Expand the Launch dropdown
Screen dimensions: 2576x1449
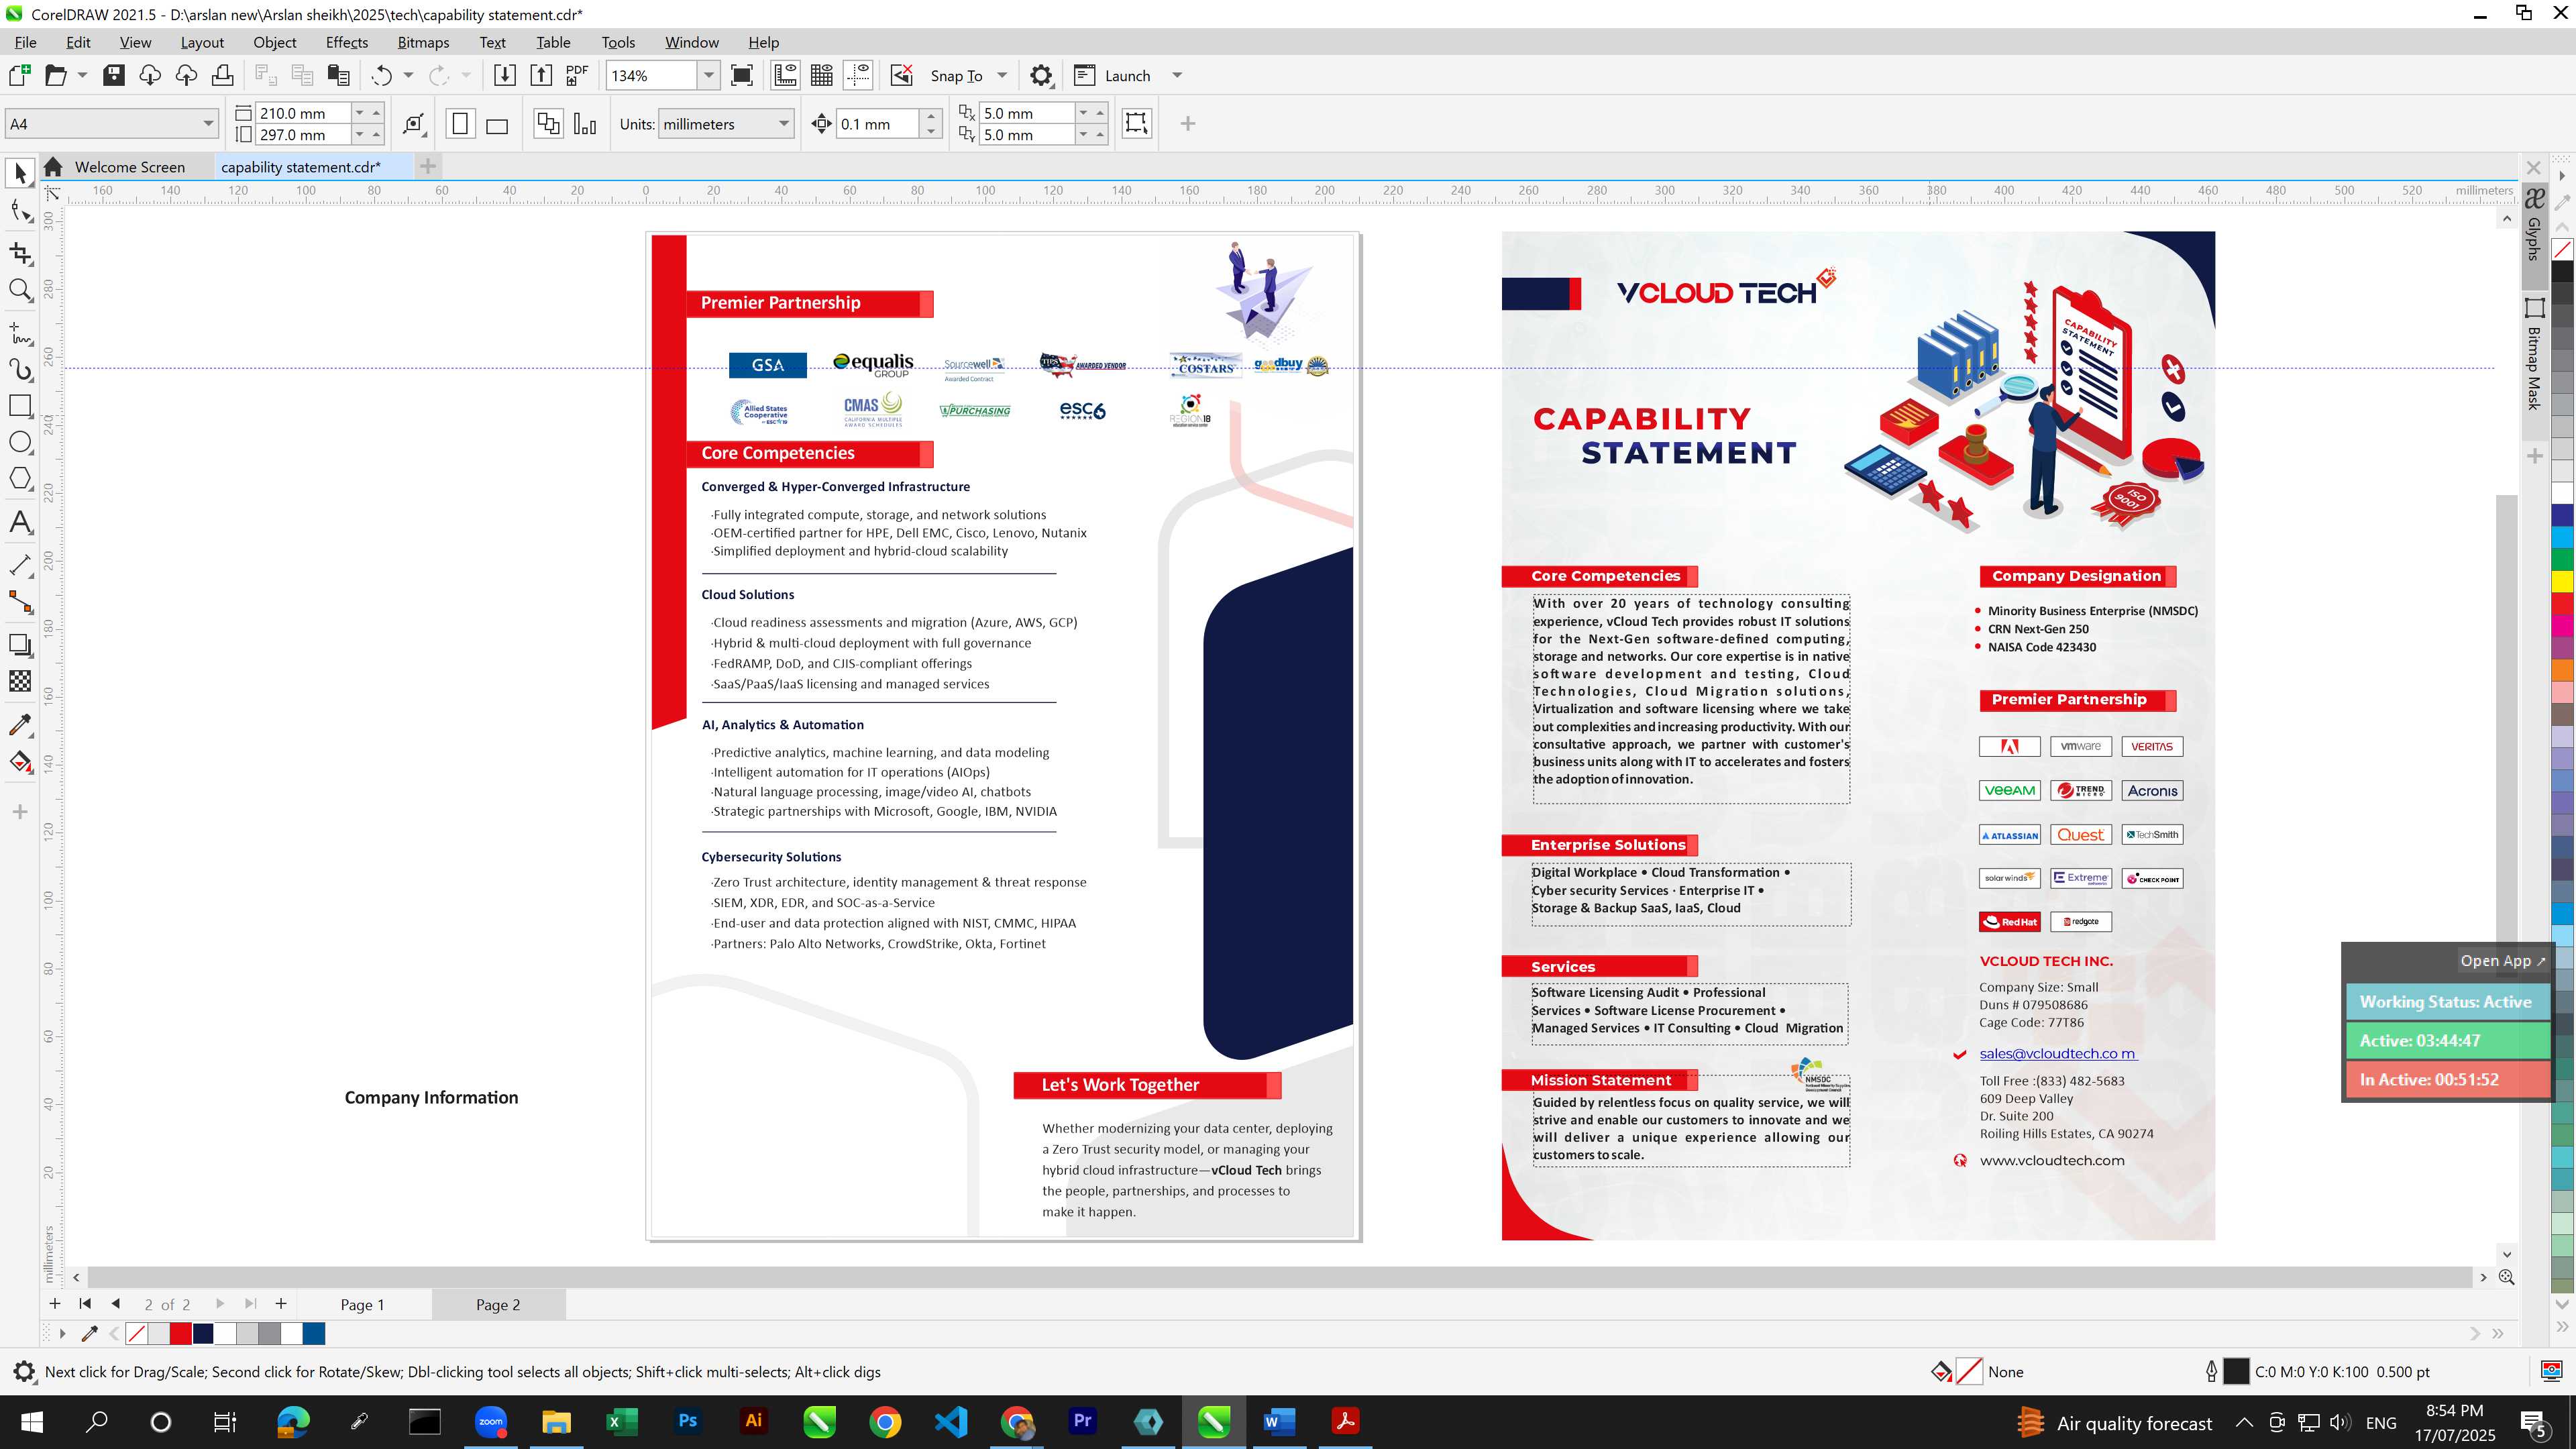tap(1177, 75)
